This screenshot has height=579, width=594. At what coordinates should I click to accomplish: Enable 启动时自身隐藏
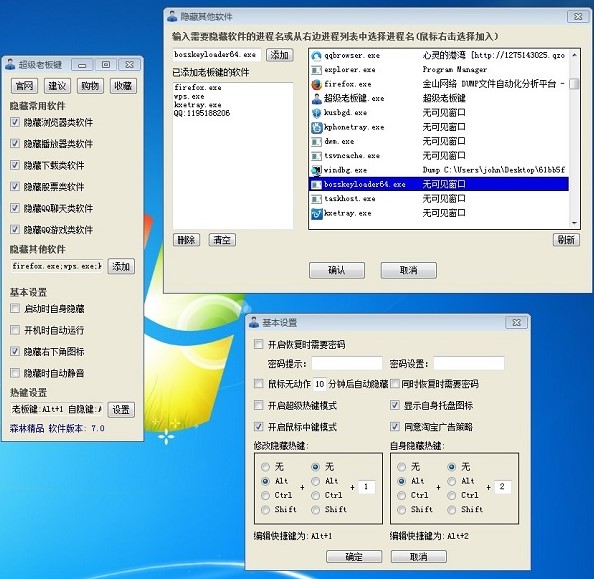coord(15,308)
